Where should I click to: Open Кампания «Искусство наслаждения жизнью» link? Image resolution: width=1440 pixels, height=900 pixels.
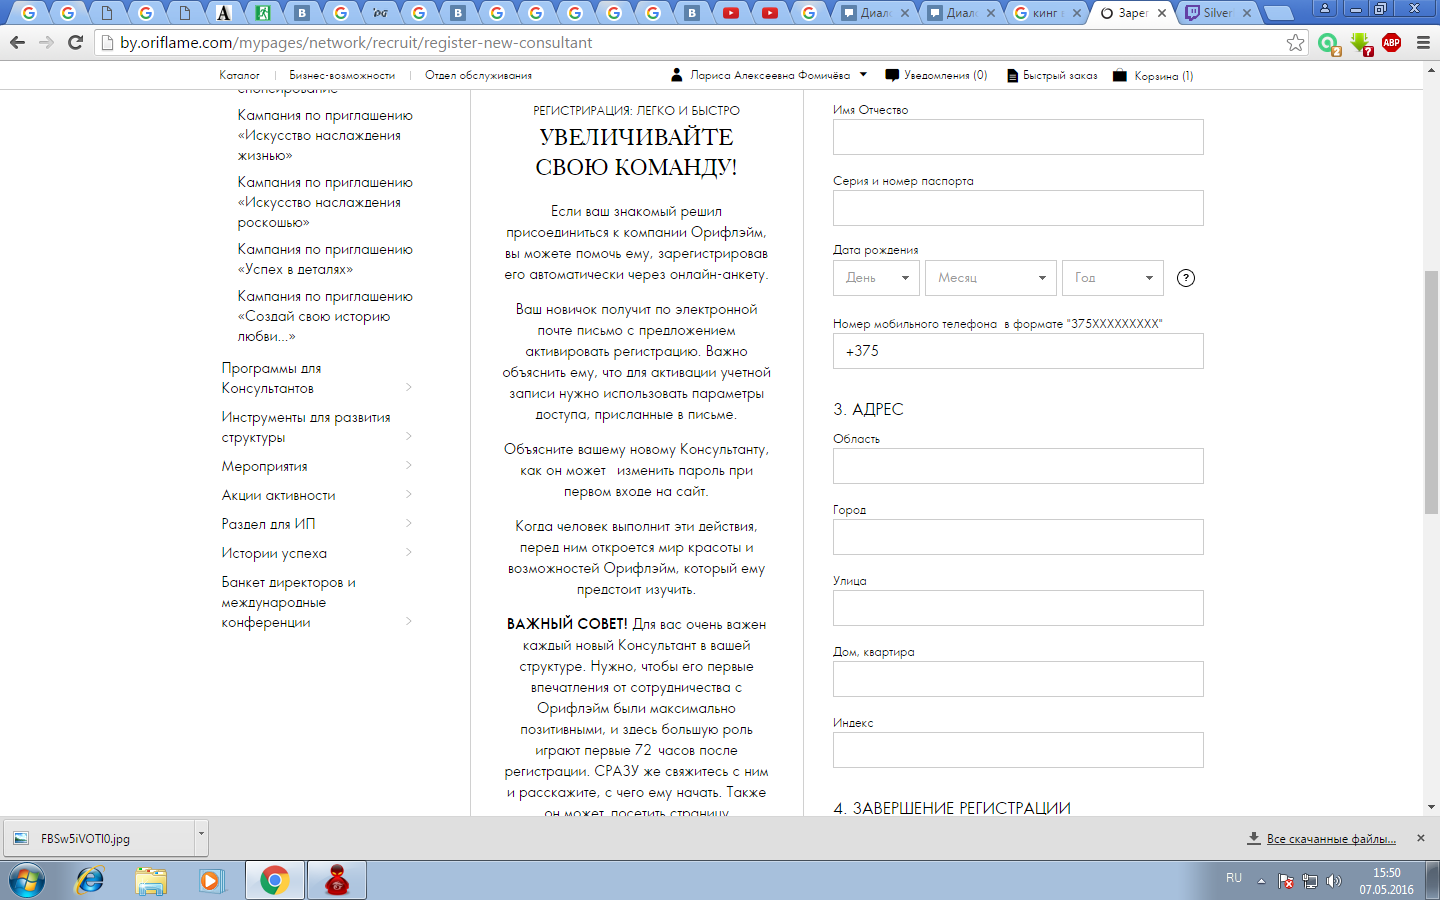(x=325, y=135)
